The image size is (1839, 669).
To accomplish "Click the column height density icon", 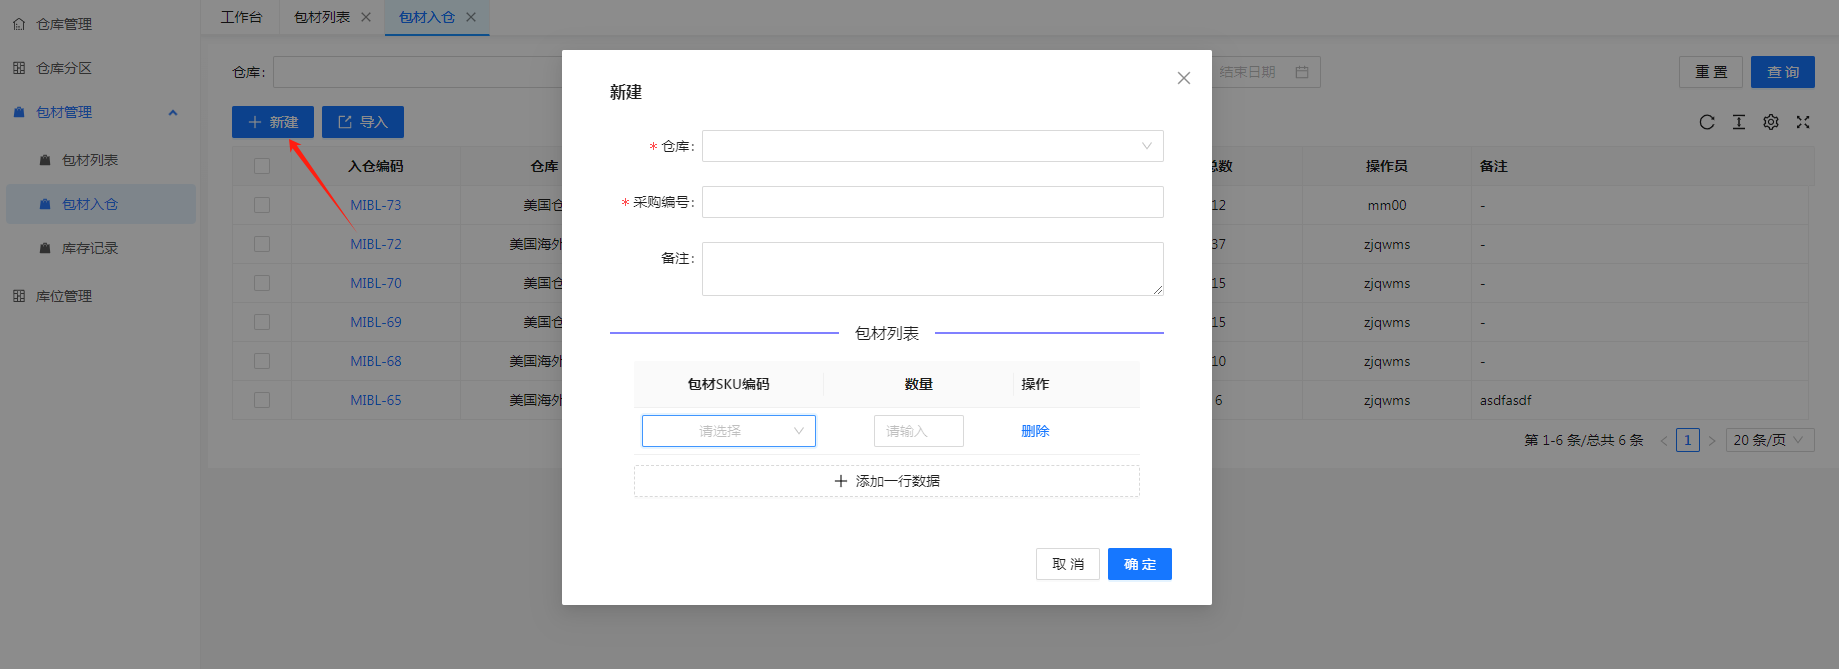I will pyautogui.click(x=1739, y=122).
